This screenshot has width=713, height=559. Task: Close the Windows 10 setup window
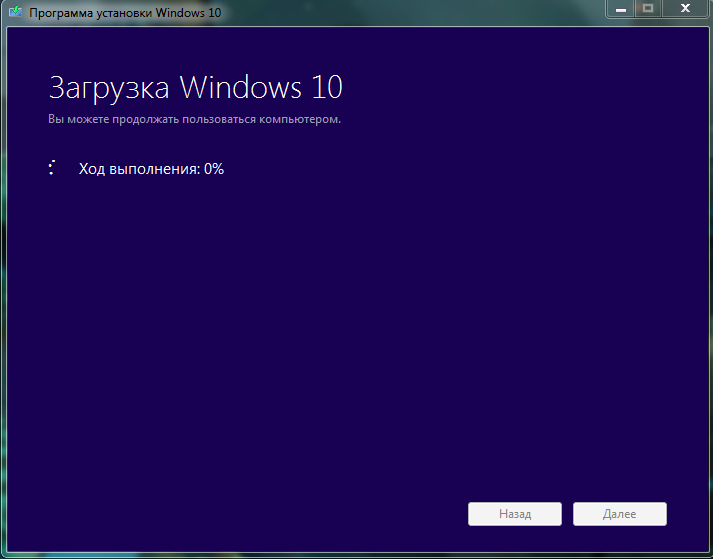pos(685,8)
